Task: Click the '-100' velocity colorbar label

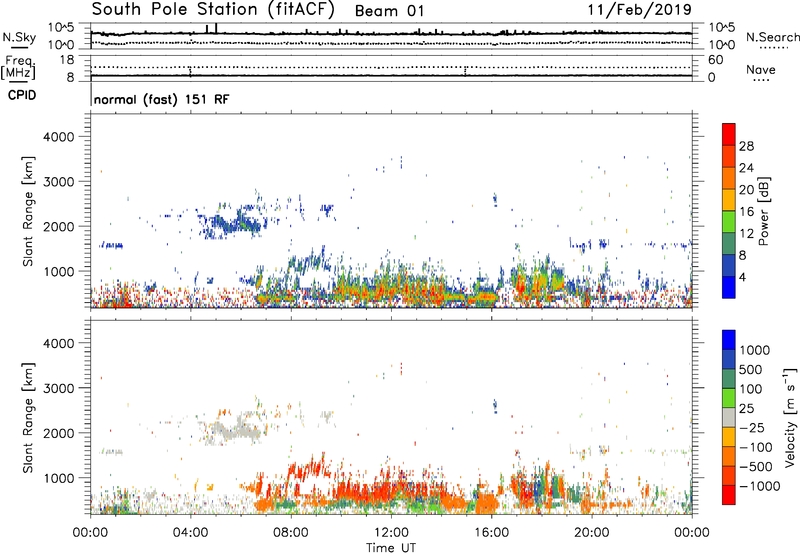Action: pyautogui.click(x=756, y=447)
